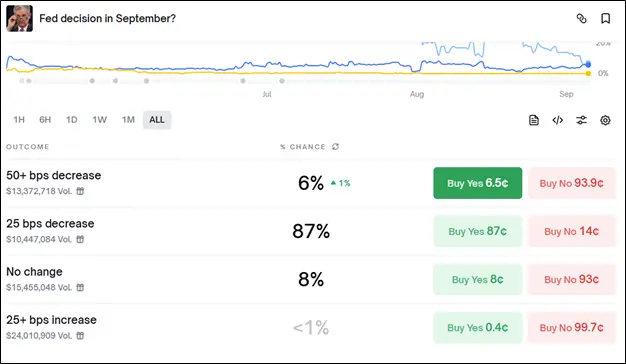This screenshot has height=364, width=626.
Task: Buy No 99.7¢ on 25+ bps increase
Action: (x=571, y=328)
